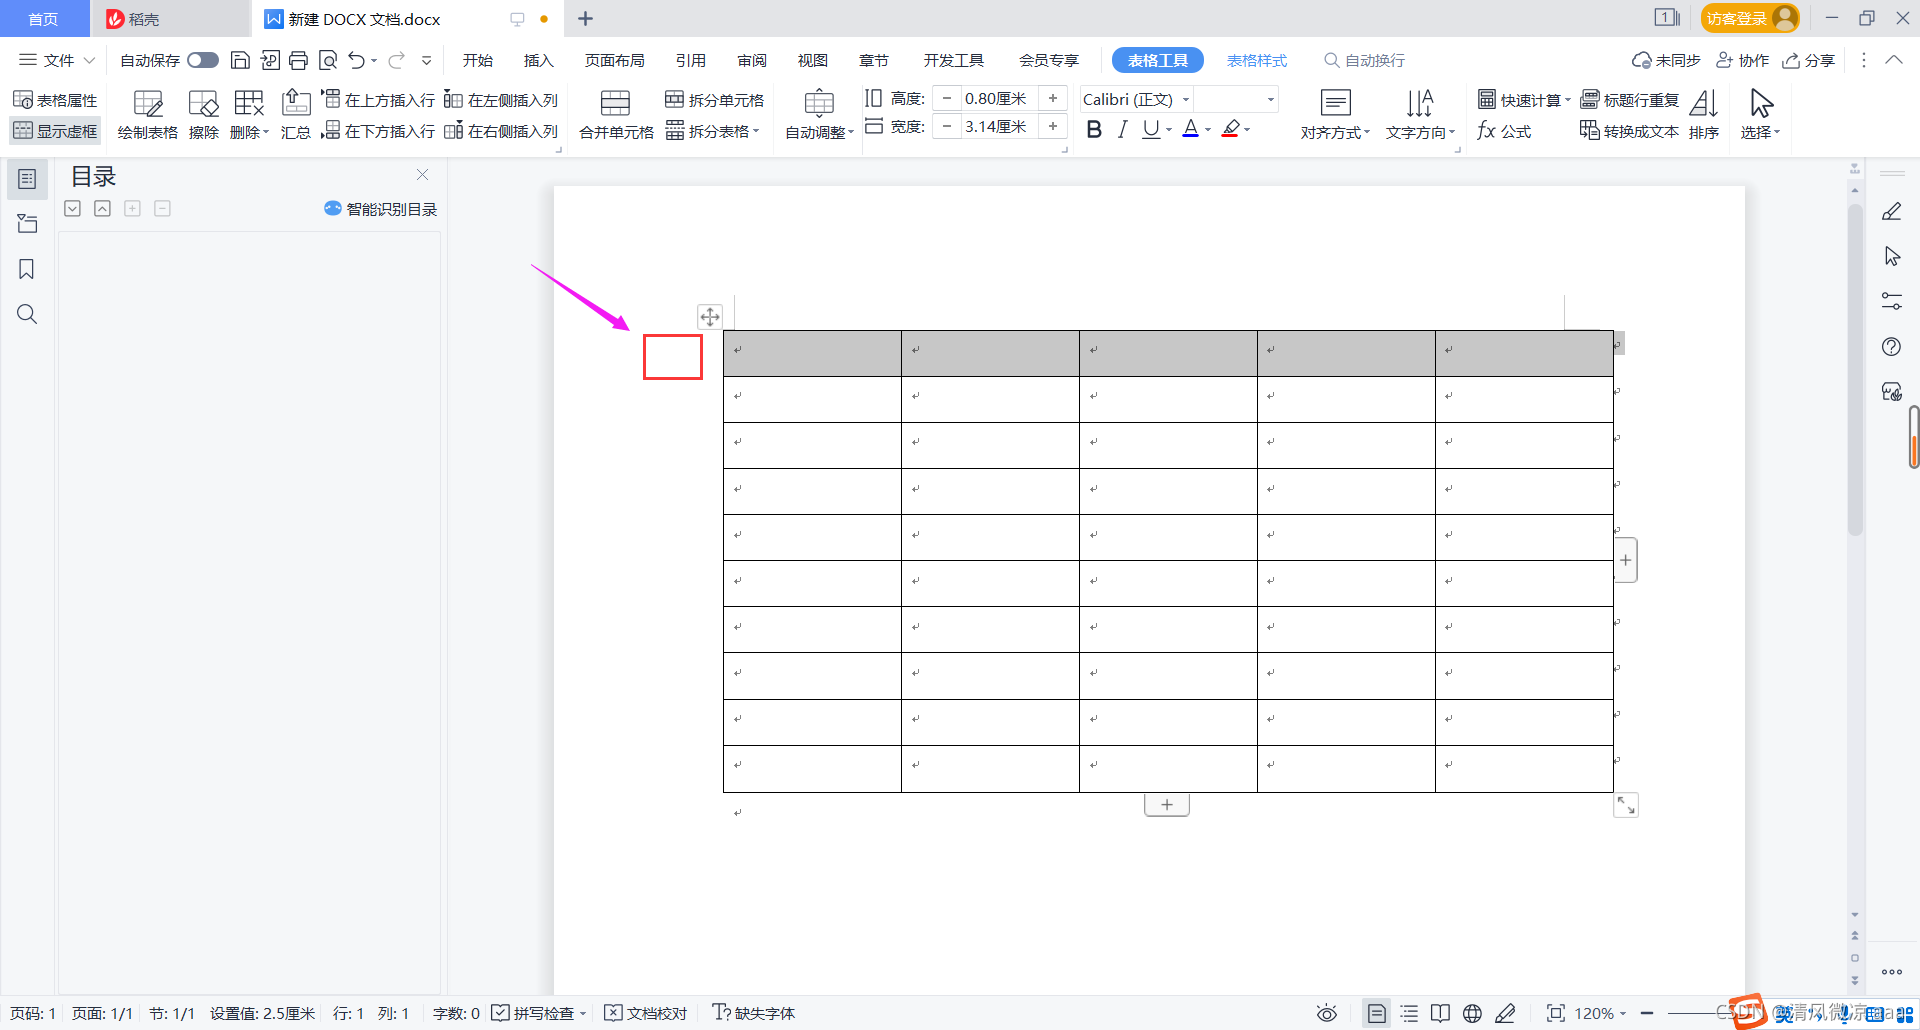1920x1030 pixels.
Task: Switch to the Table Style (表格样式) tab
Action: click(x=1257, y=60)
